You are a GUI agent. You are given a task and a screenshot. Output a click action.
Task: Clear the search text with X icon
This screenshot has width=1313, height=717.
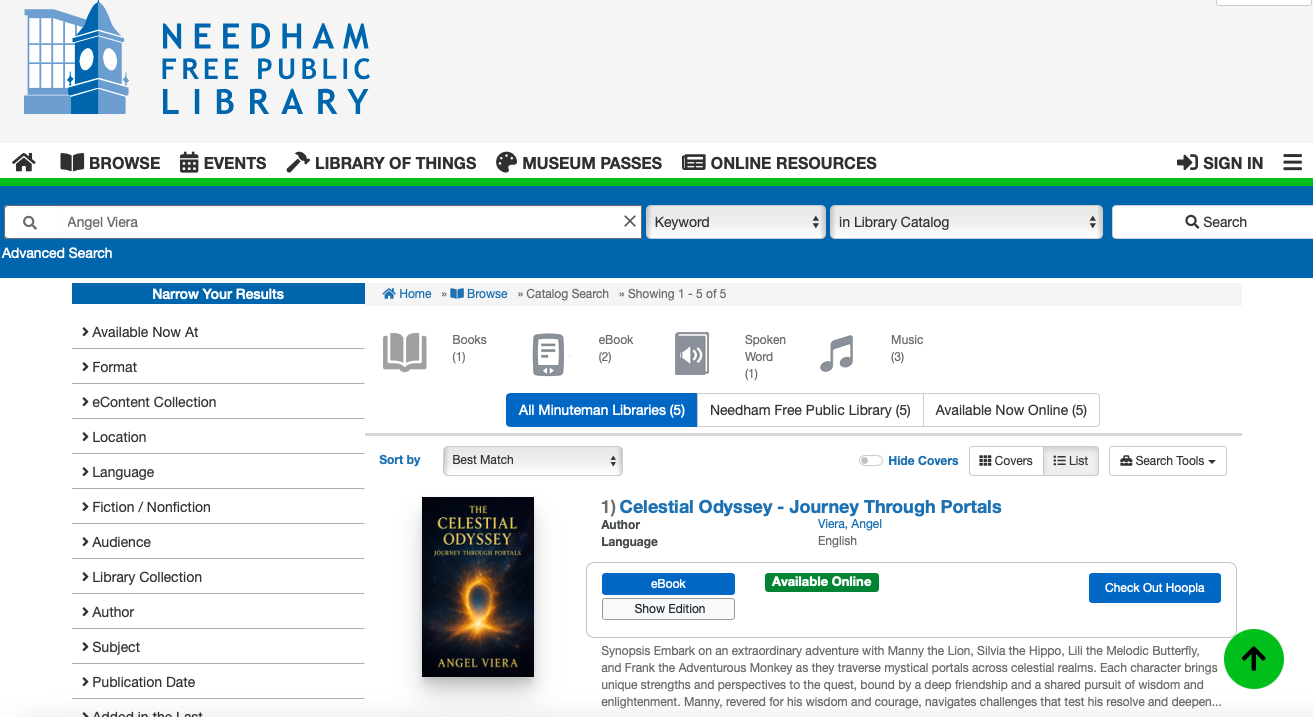[630, 222]
